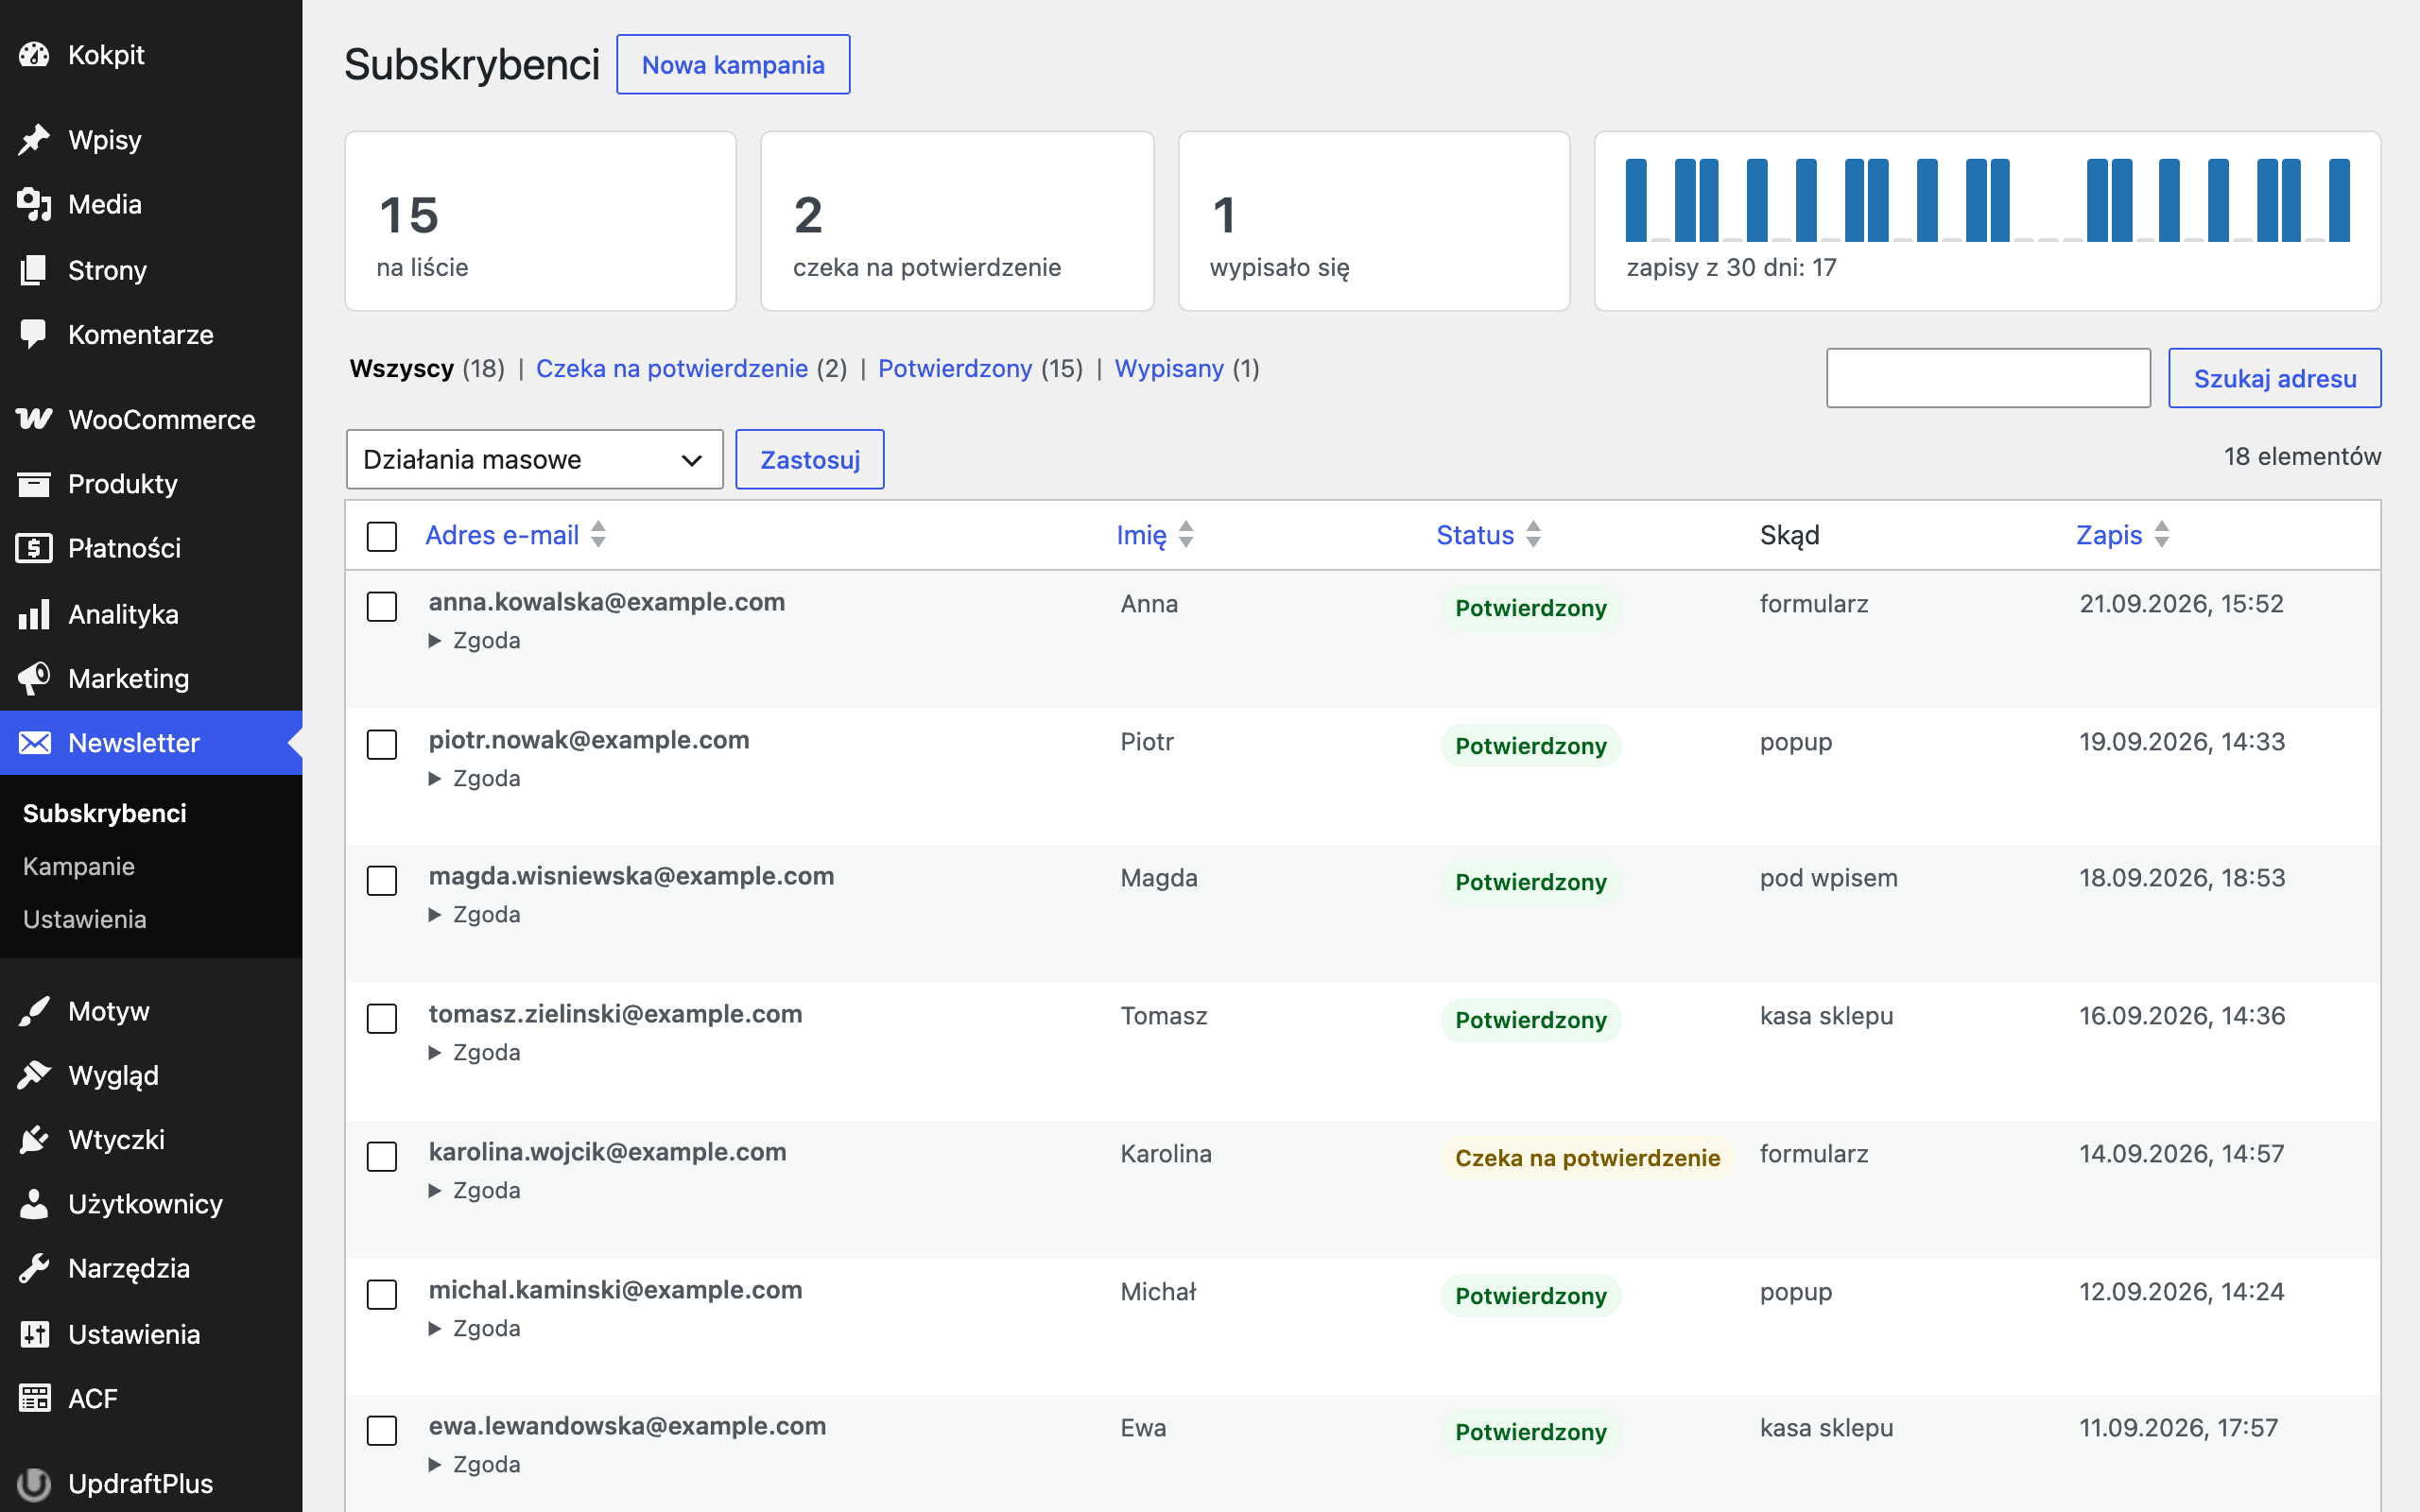Screen dimensions: 2420x1512
Task: Click the Ustawienia sliders icon in main menu
Action: coord(34,1334)
